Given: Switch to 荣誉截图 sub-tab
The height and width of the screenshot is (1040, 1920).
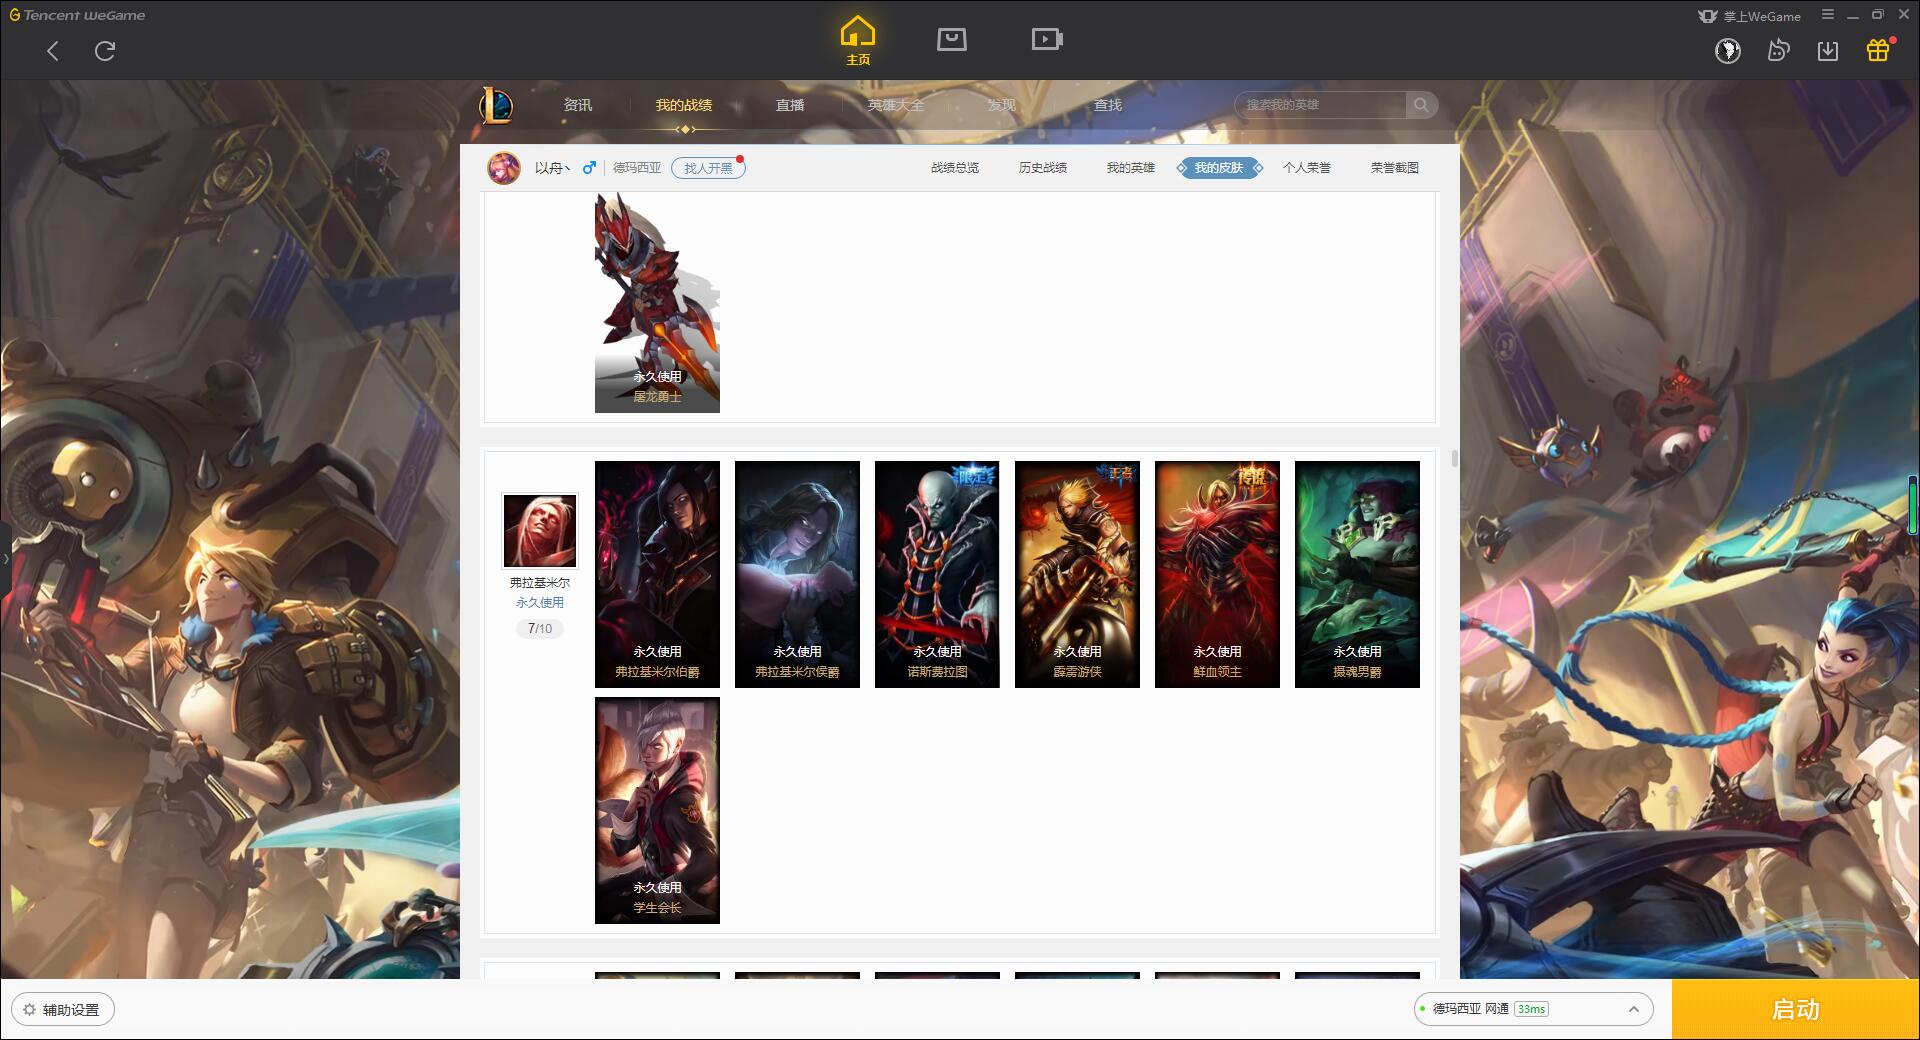Looking at the screenshot, I should [1395, 168].
